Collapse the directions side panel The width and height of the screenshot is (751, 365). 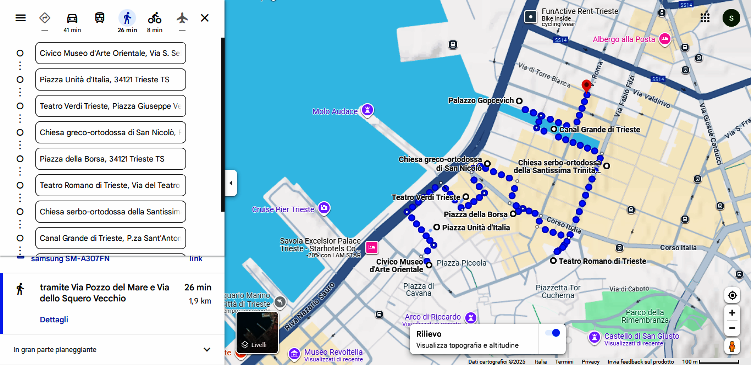pyautogui.click(x=231, y=183)
